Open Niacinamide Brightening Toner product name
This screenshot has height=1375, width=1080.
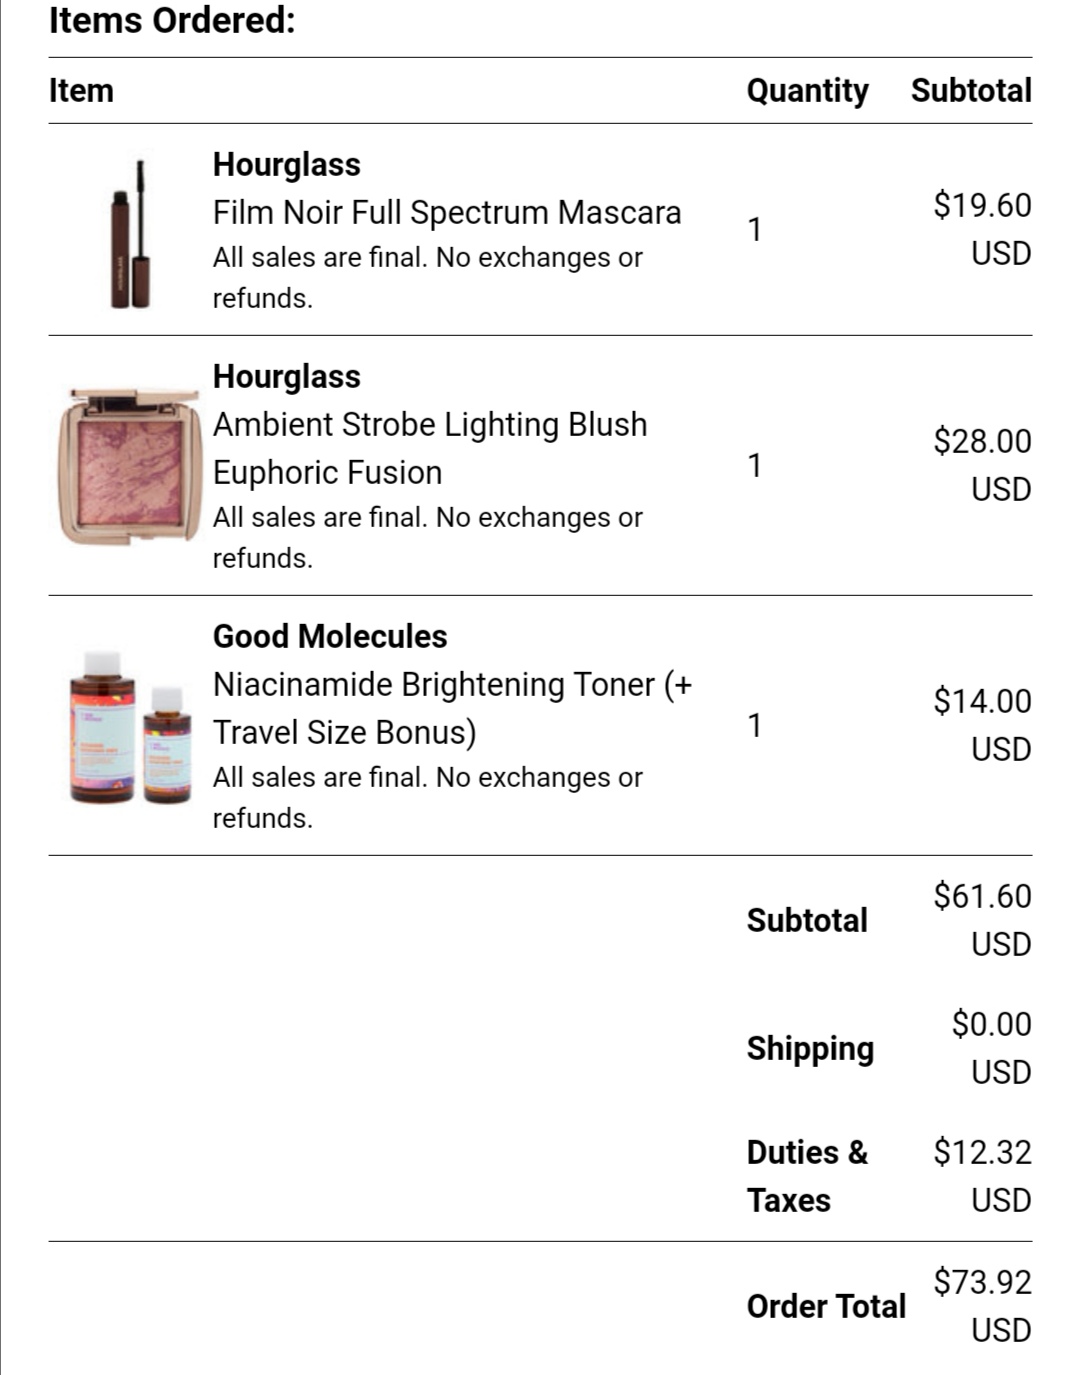pos(453,708)
